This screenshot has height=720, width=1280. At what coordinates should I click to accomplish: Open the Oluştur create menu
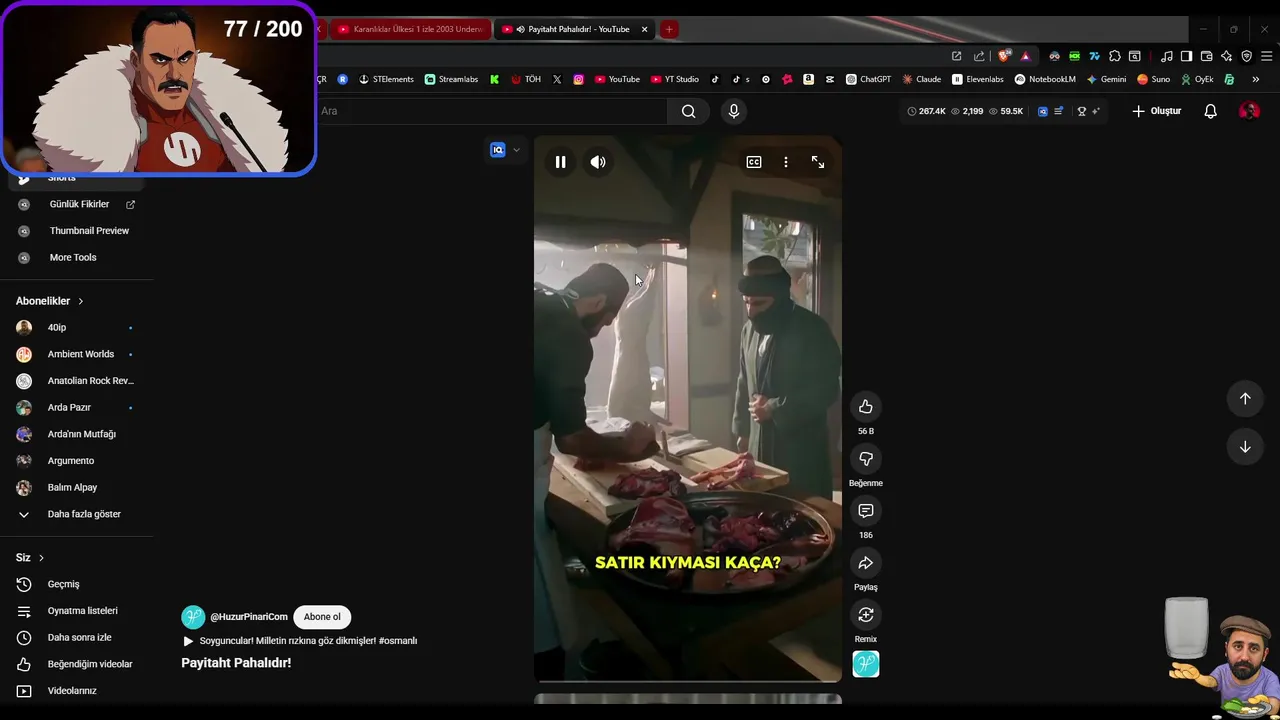[x=1157, y=111]
